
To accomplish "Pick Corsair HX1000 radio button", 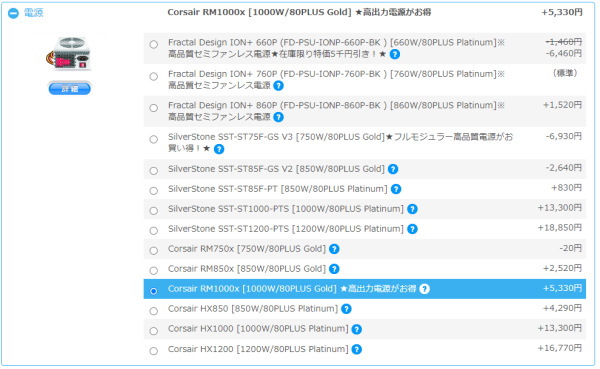I will pos(154,331).
